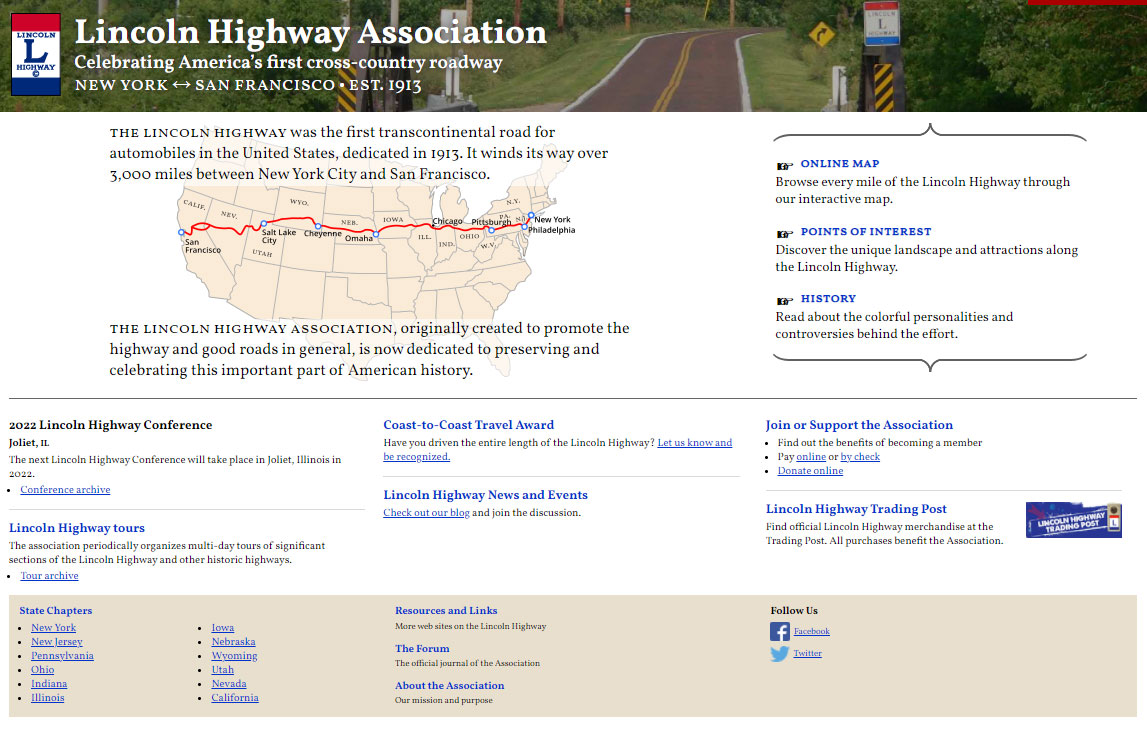Click the 'by check' link
The height and width of the screenshot is (729, 1147).
860,457
